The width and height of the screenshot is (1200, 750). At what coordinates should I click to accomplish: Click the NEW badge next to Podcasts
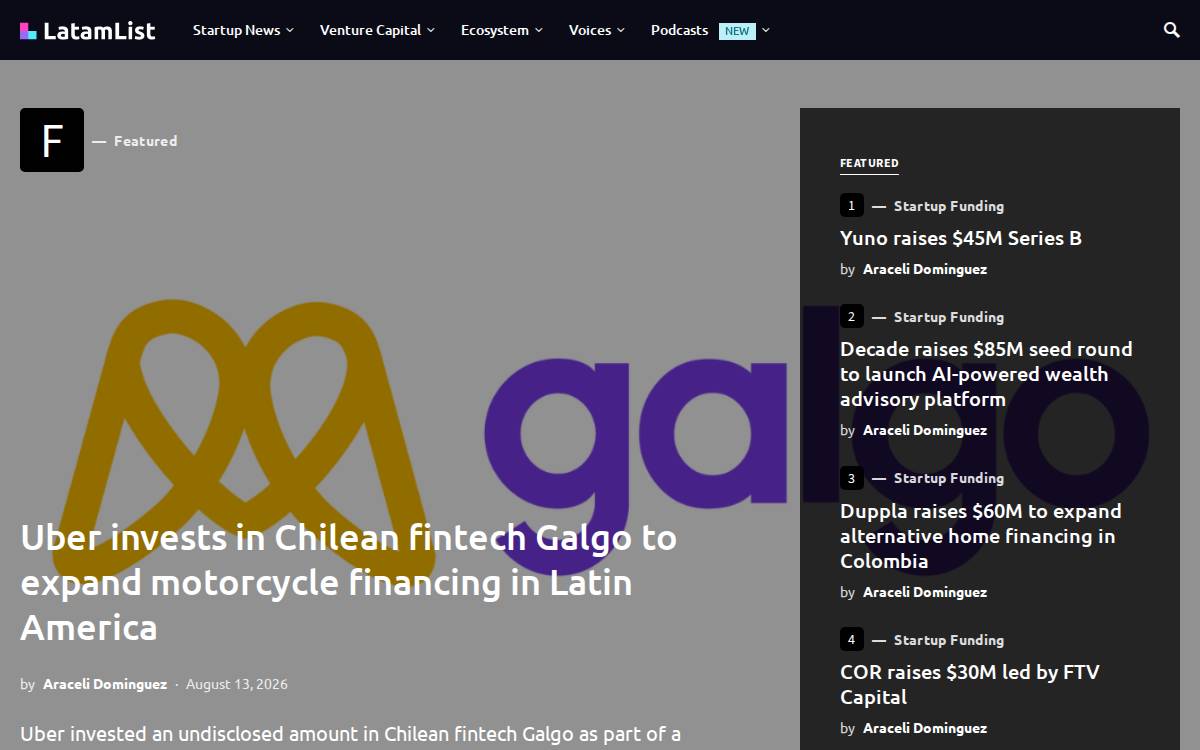pyautogui.click(x=737, y=31)
